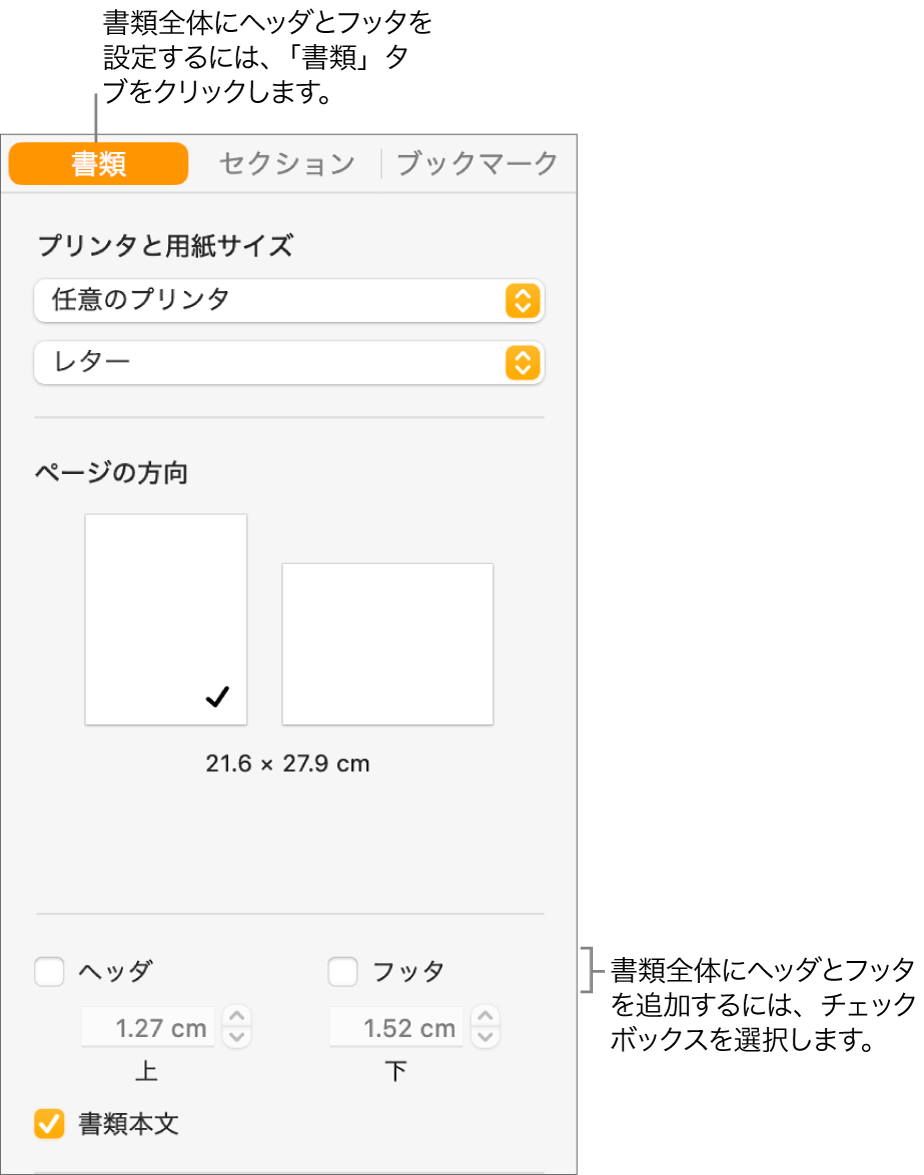
Task: Click the footer margin 1.52 cm field
Action: tap(397, 1027)
